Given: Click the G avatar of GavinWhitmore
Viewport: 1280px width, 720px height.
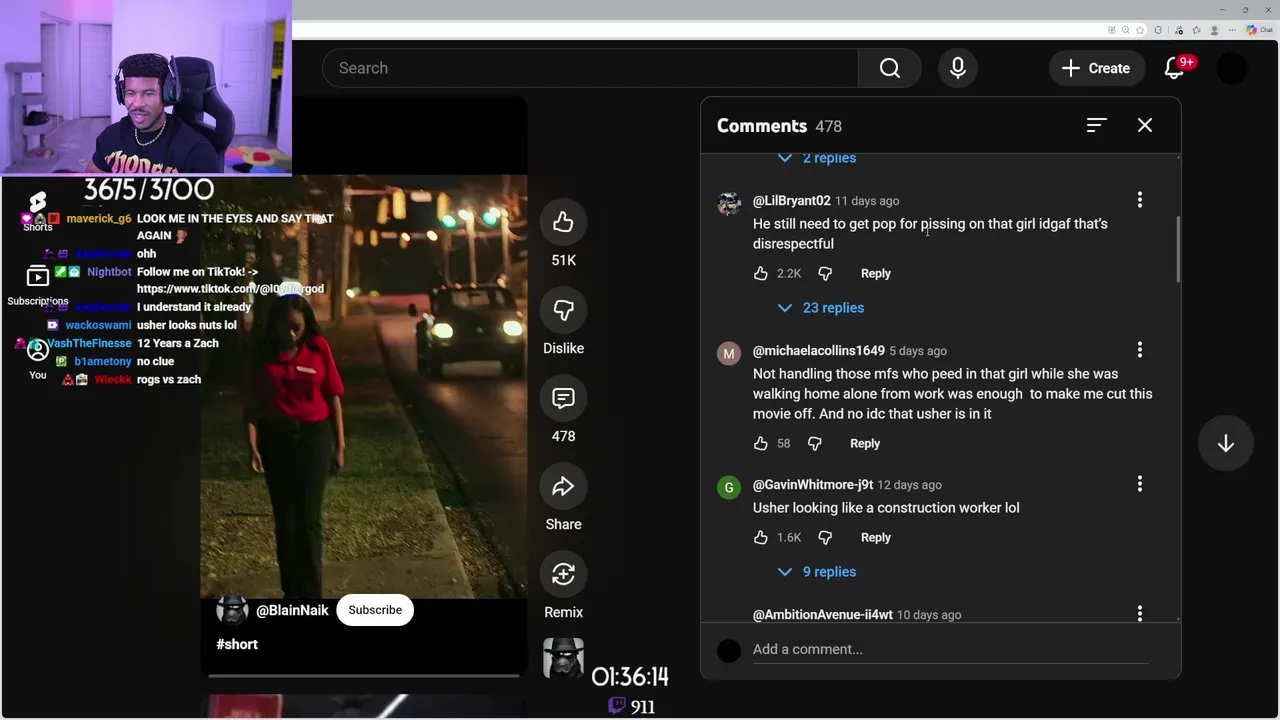Looking at the screenshot, I should (729, 487).
